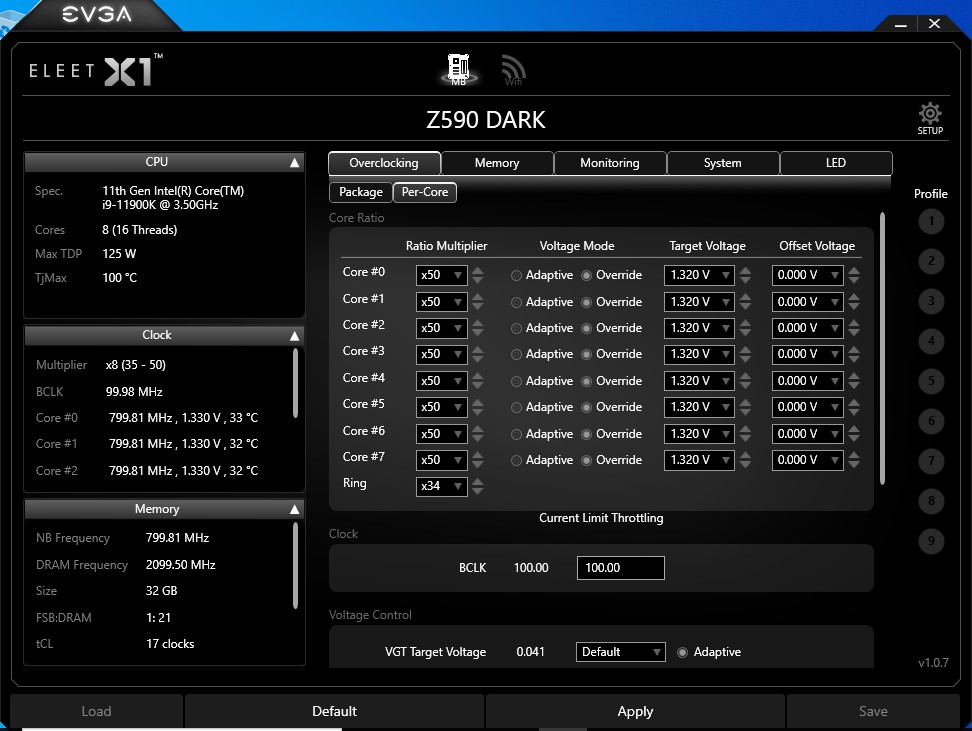Increase Ring ratio with up arrow
The image size is (972, 731).
click(x=477, y=482)
